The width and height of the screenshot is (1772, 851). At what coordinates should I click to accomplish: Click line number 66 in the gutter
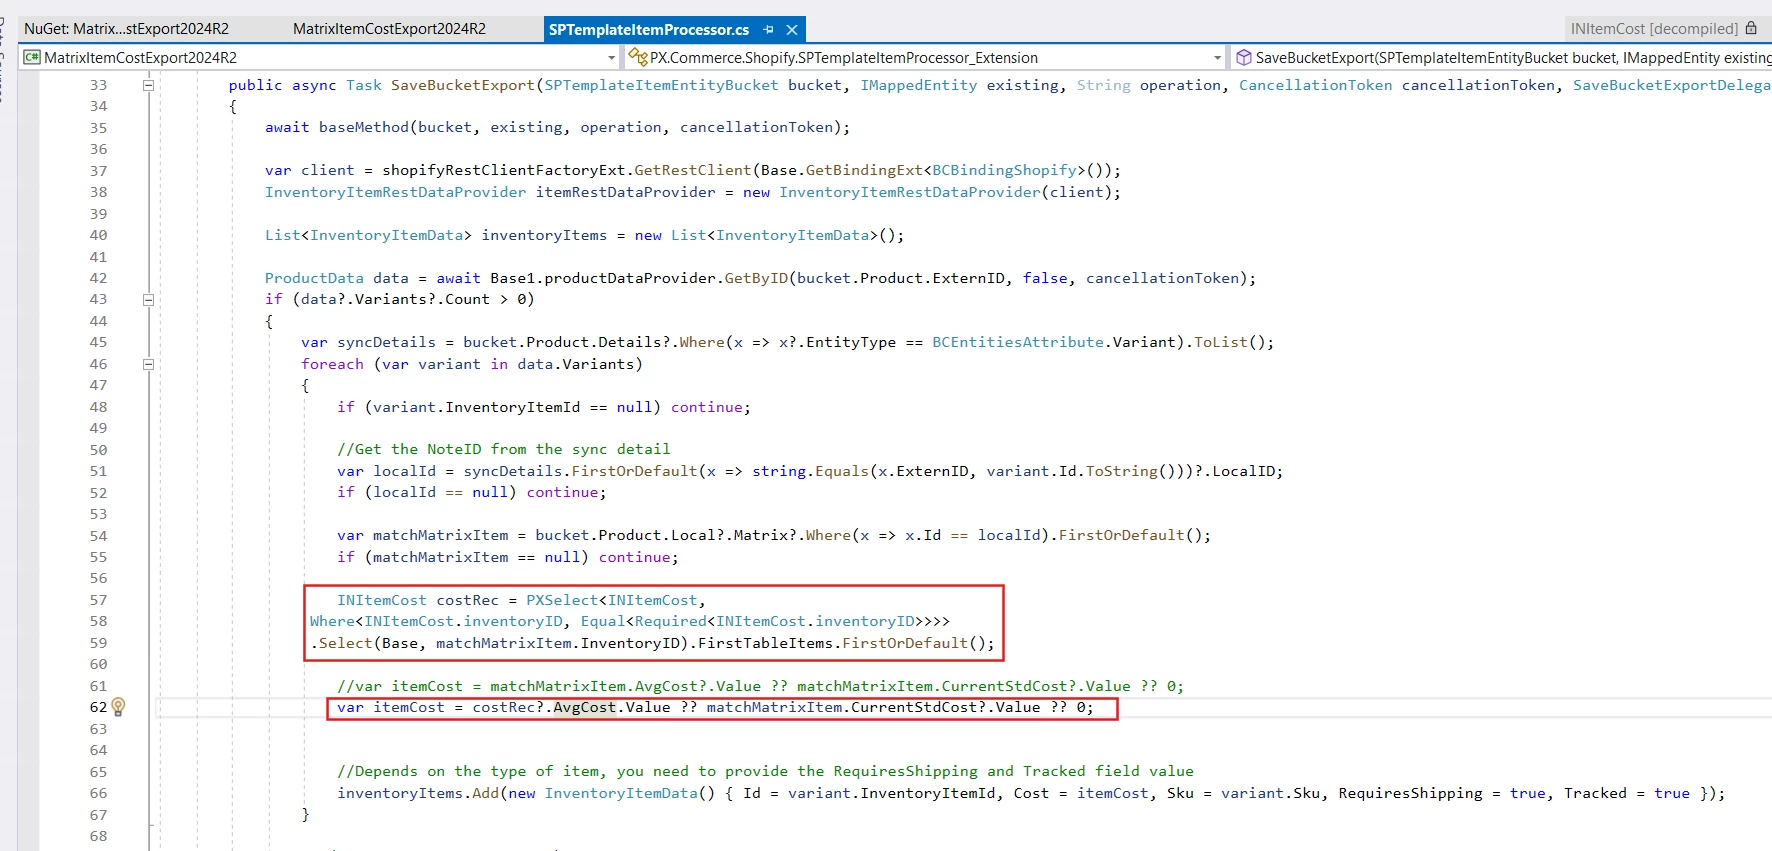click(x=98, y=793)
